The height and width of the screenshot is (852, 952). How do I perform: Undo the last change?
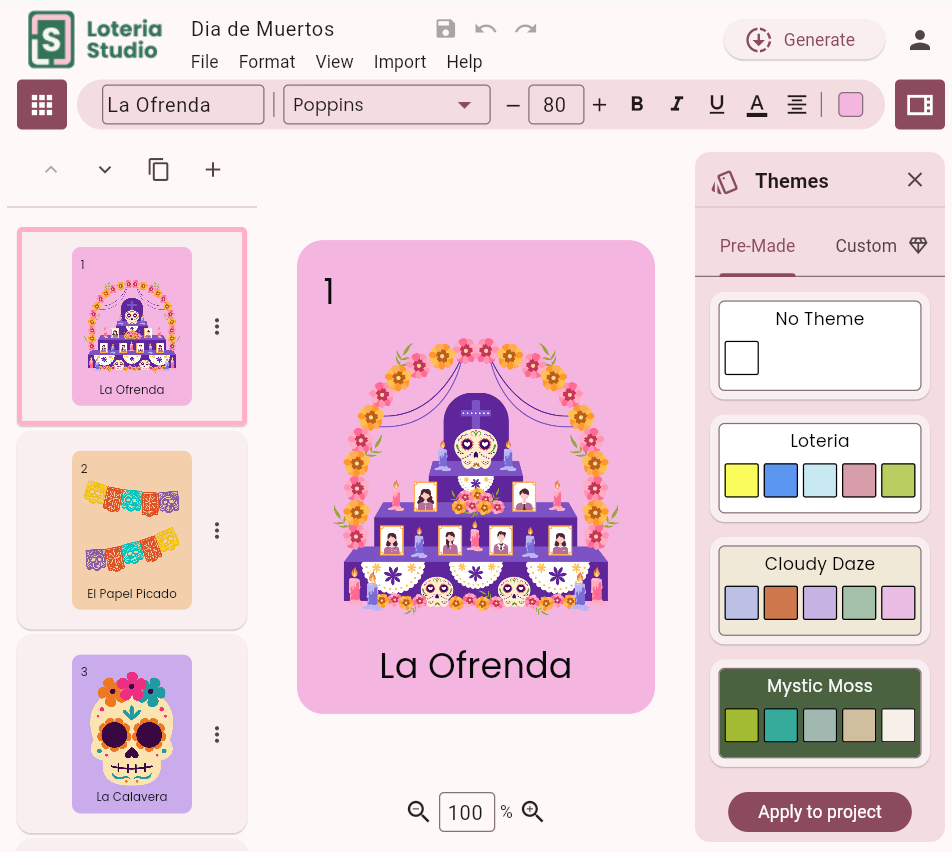[x=486, y=29]
